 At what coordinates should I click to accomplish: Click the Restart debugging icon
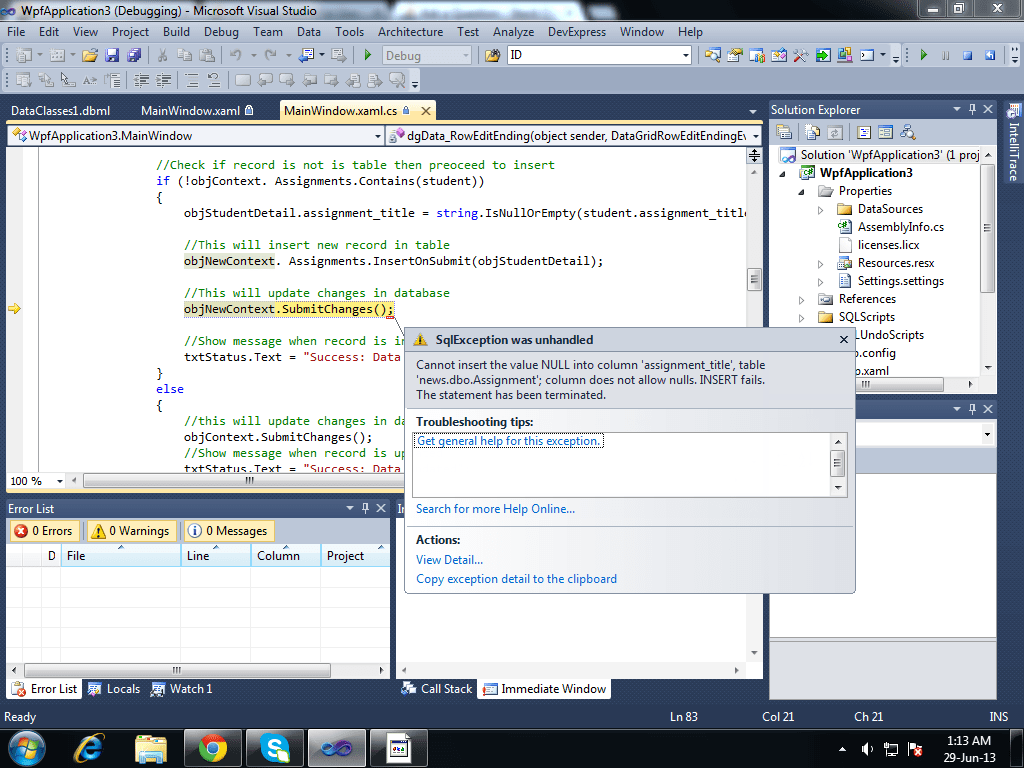click(990, 56)
